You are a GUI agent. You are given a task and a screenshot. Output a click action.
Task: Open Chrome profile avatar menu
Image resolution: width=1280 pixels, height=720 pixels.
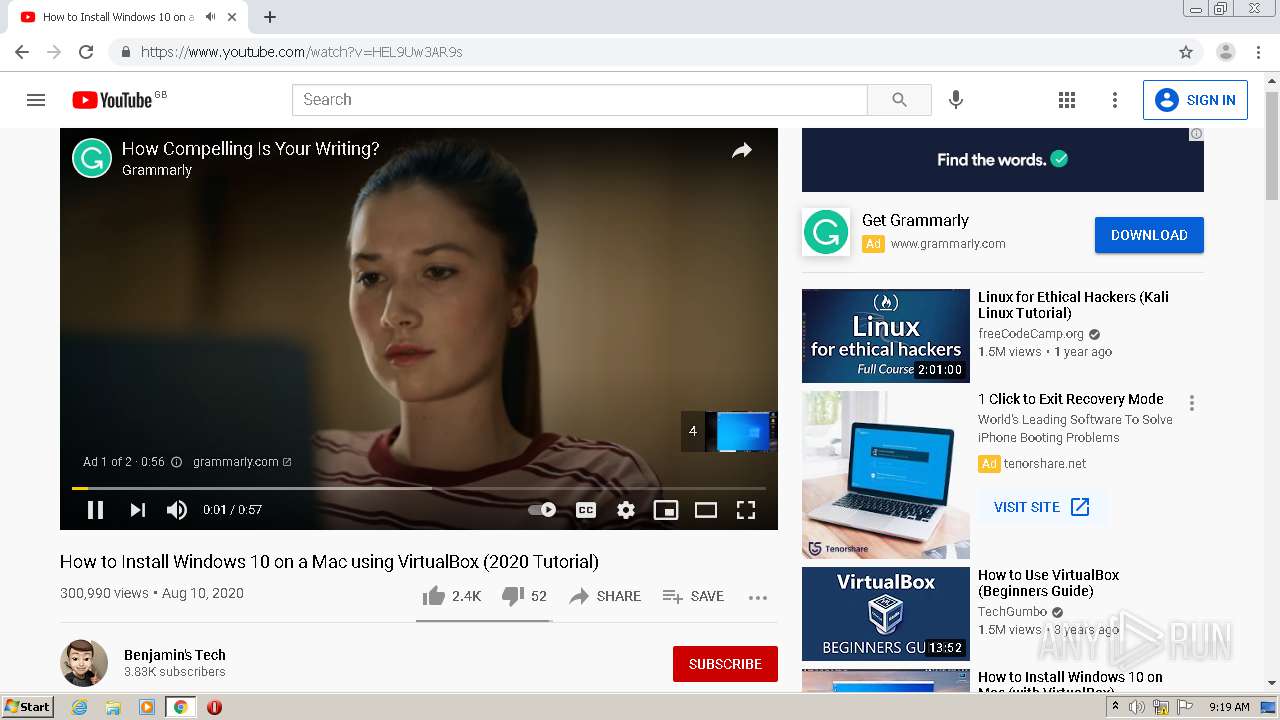[x=1226, y=52]
